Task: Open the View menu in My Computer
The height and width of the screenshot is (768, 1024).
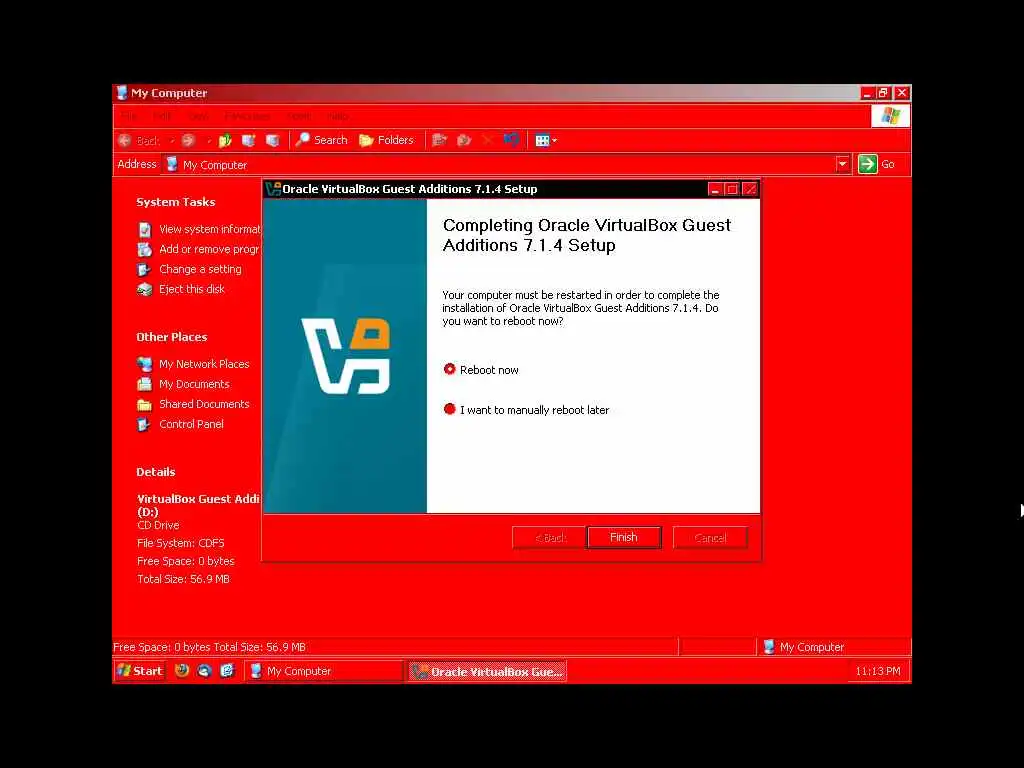Action: pyautogui.click(x=198, y=116)
